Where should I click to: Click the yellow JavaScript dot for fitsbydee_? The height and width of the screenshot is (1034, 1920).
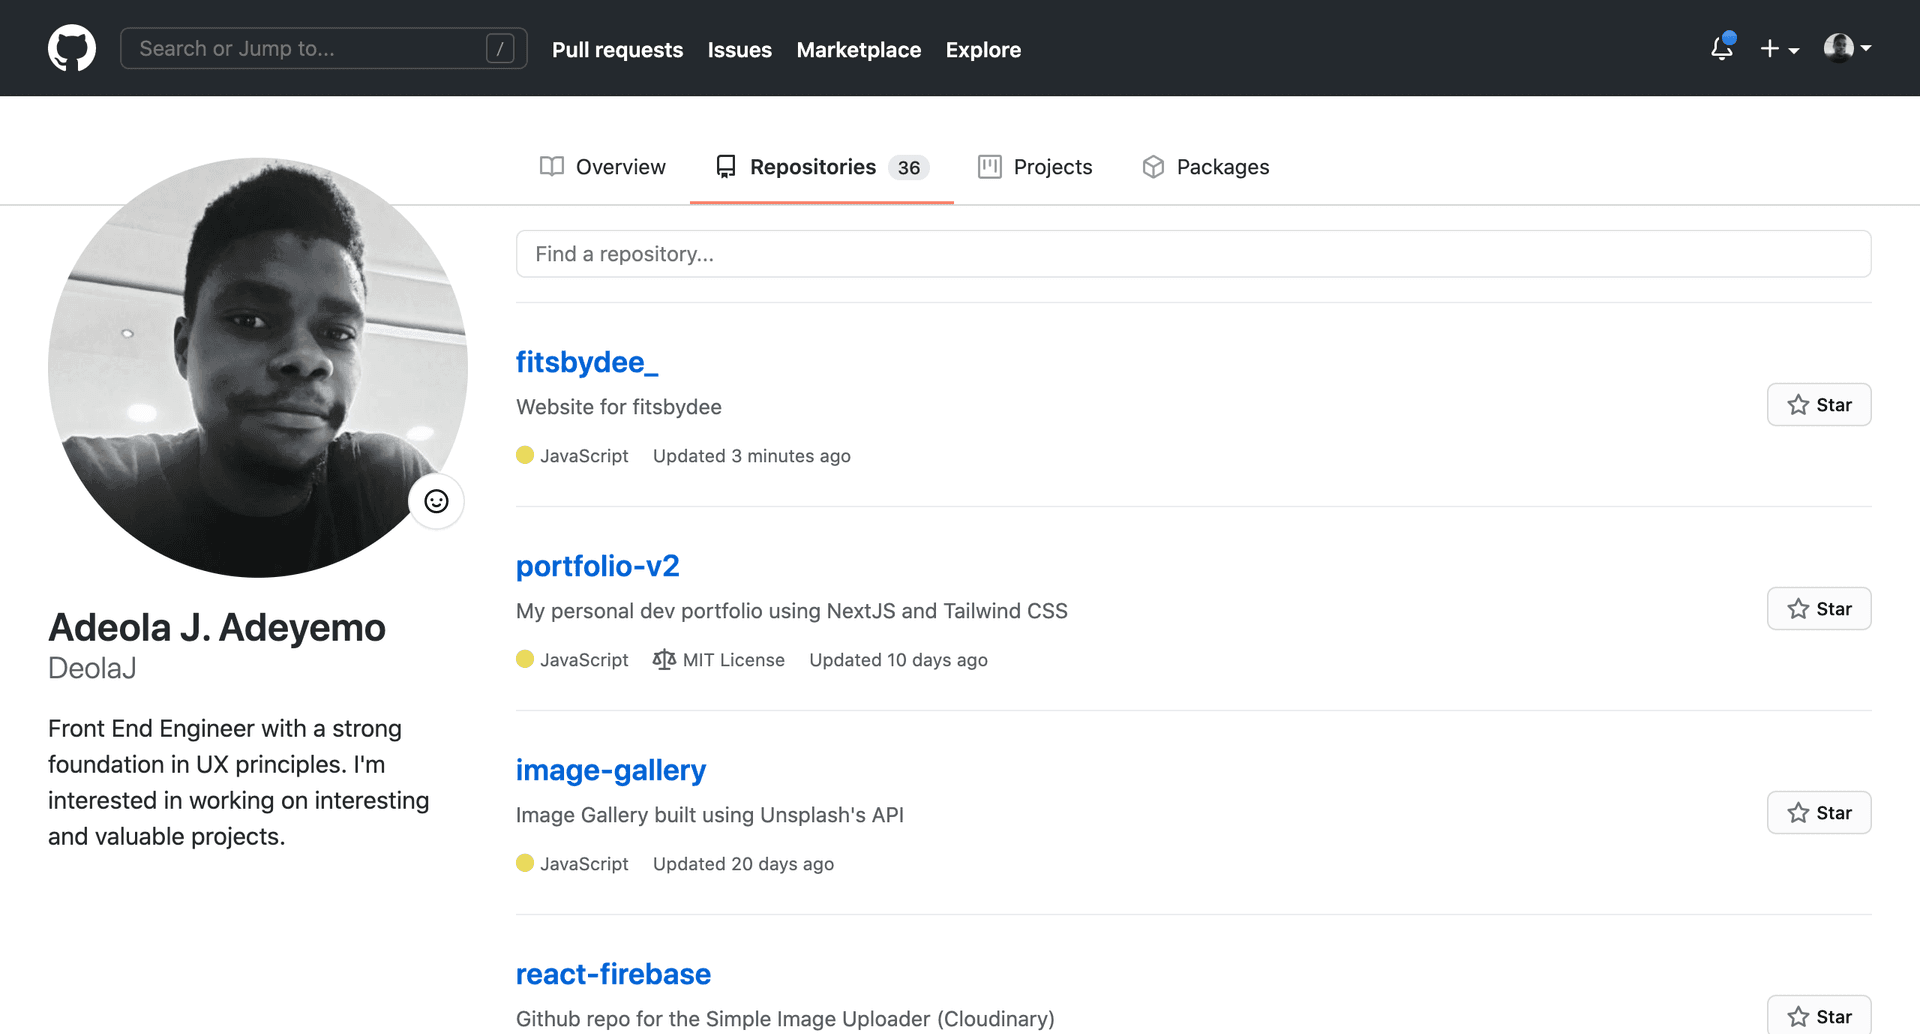click(525, 455)
